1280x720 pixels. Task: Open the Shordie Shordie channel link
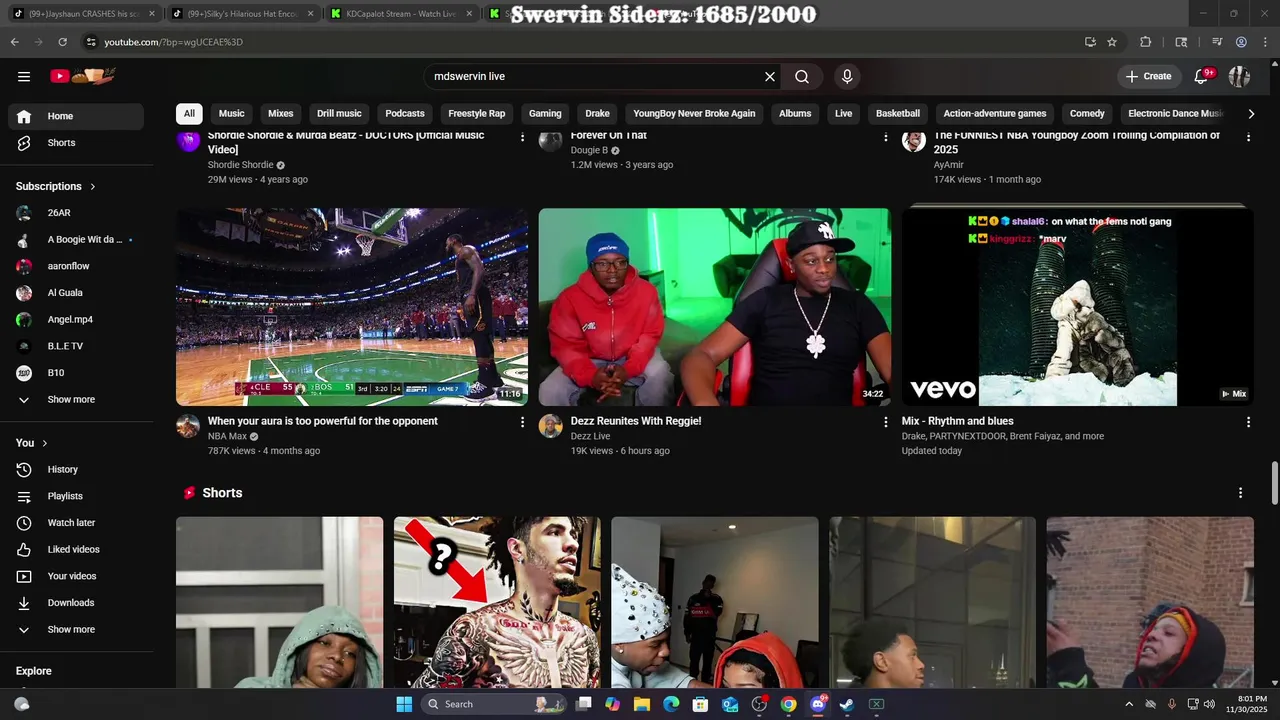(x=240, y=165)
